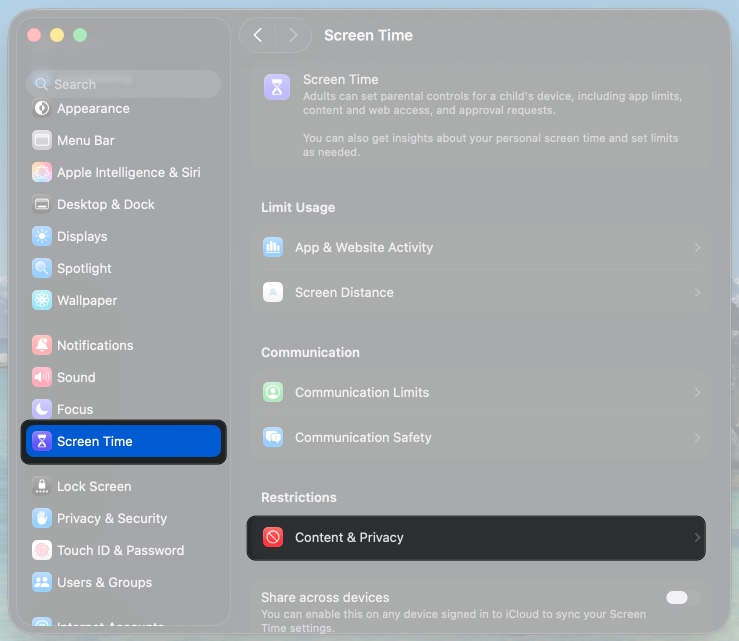Click the Desktop & Dock sidebar icon
The width and height of the screenshot is (739, 641).
[x=41, y=204]
